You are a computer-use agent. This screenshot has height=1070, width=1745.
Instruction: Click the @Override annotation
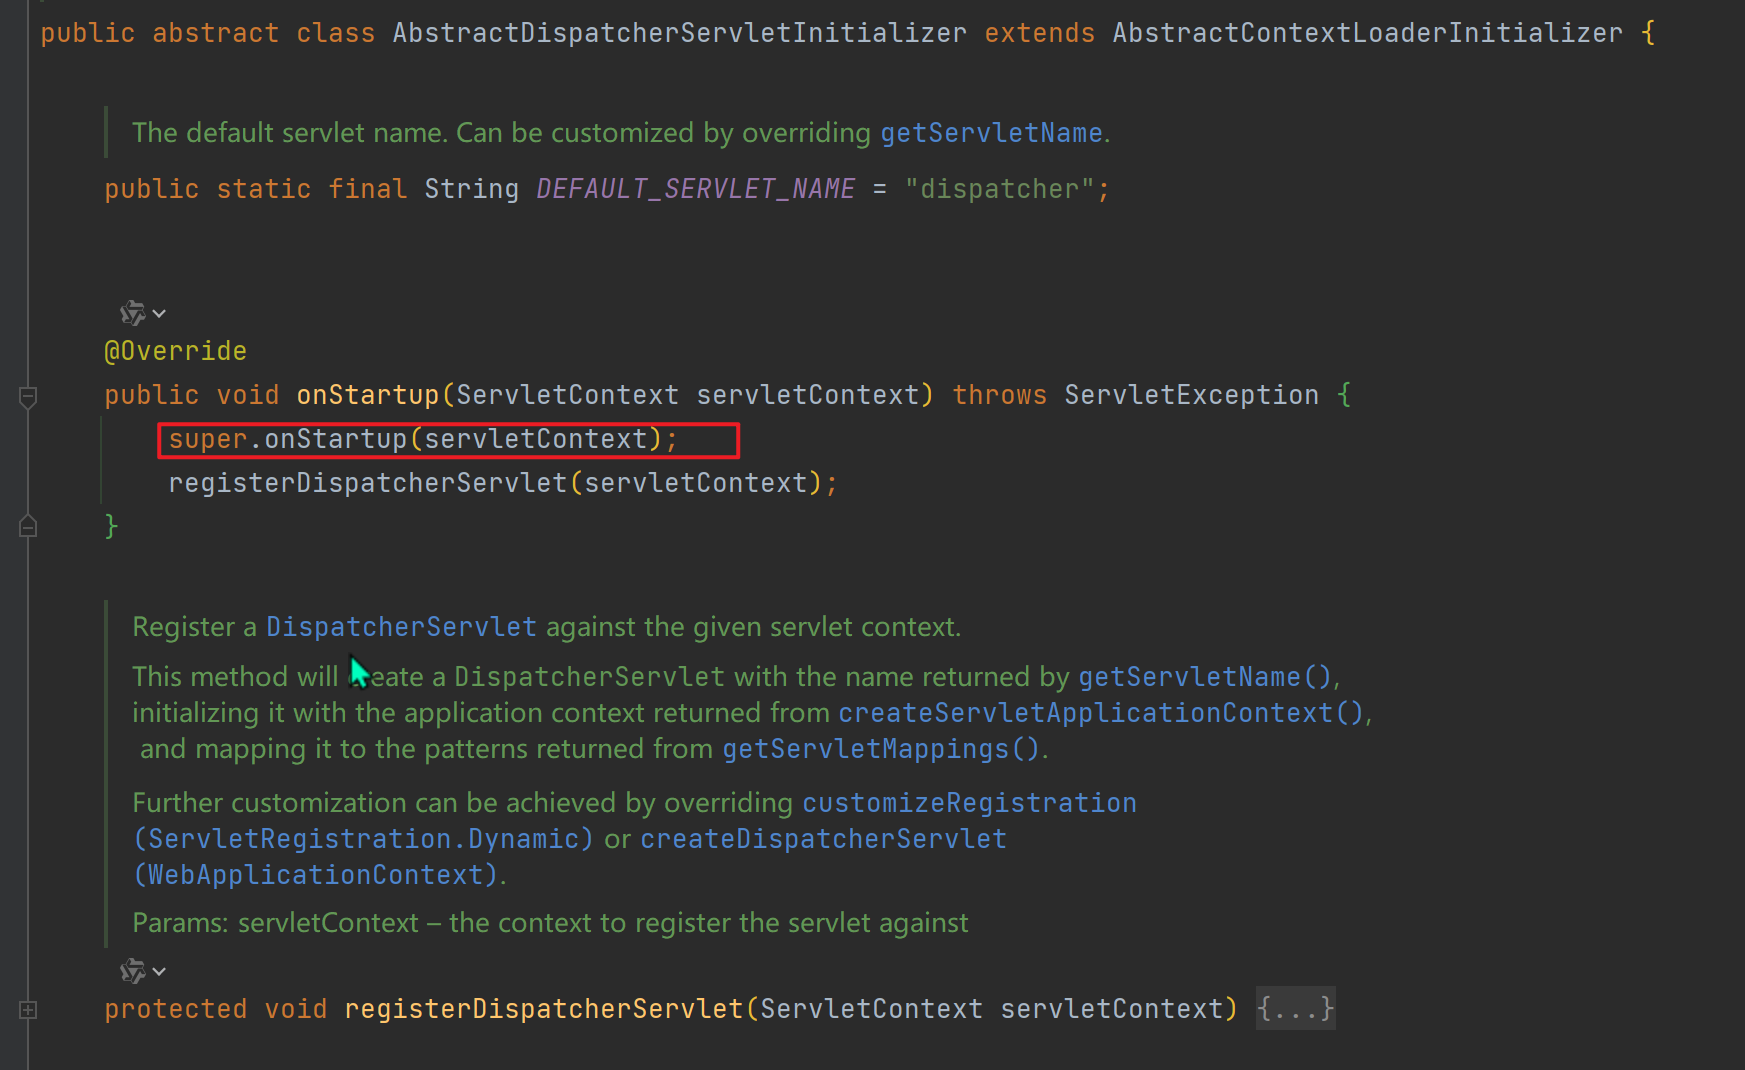coord(175,351)
